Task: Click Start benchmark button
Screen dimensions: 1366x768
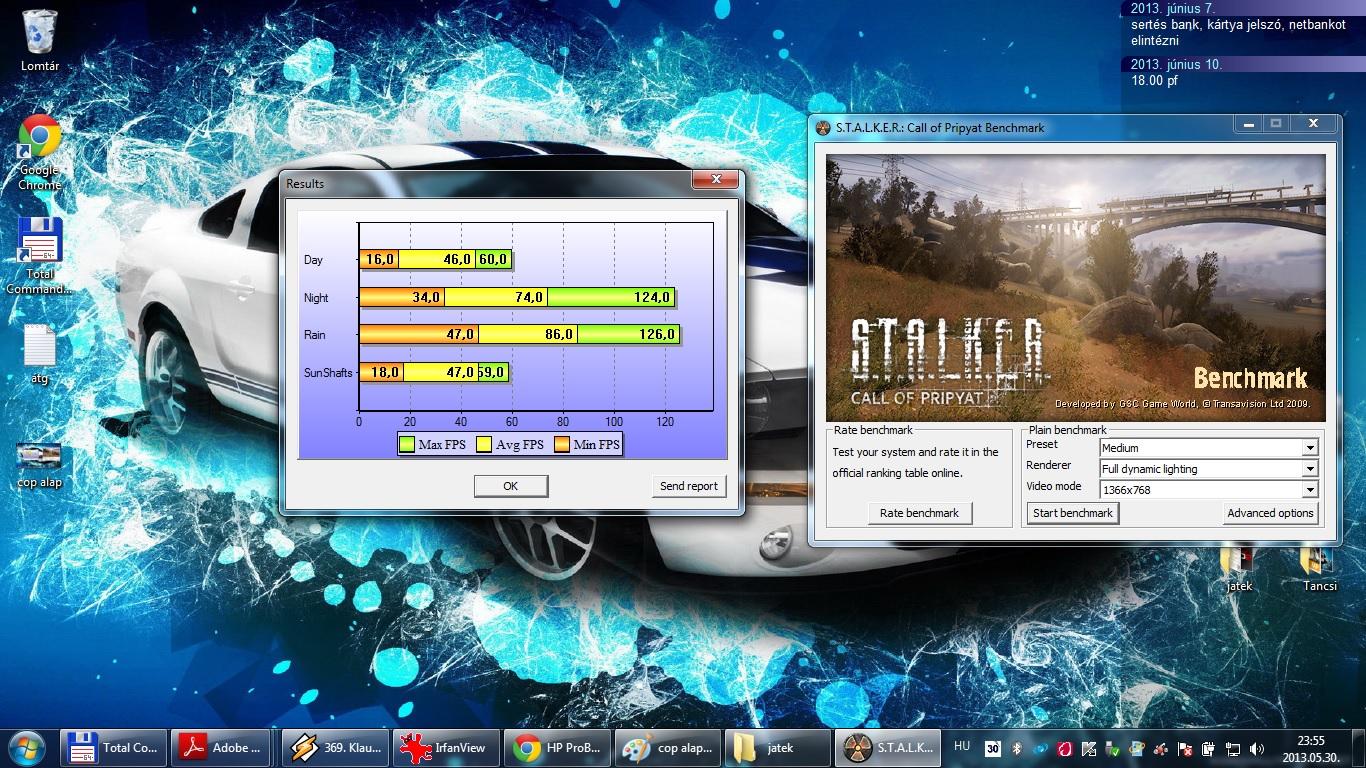Action: (1073, 513)
